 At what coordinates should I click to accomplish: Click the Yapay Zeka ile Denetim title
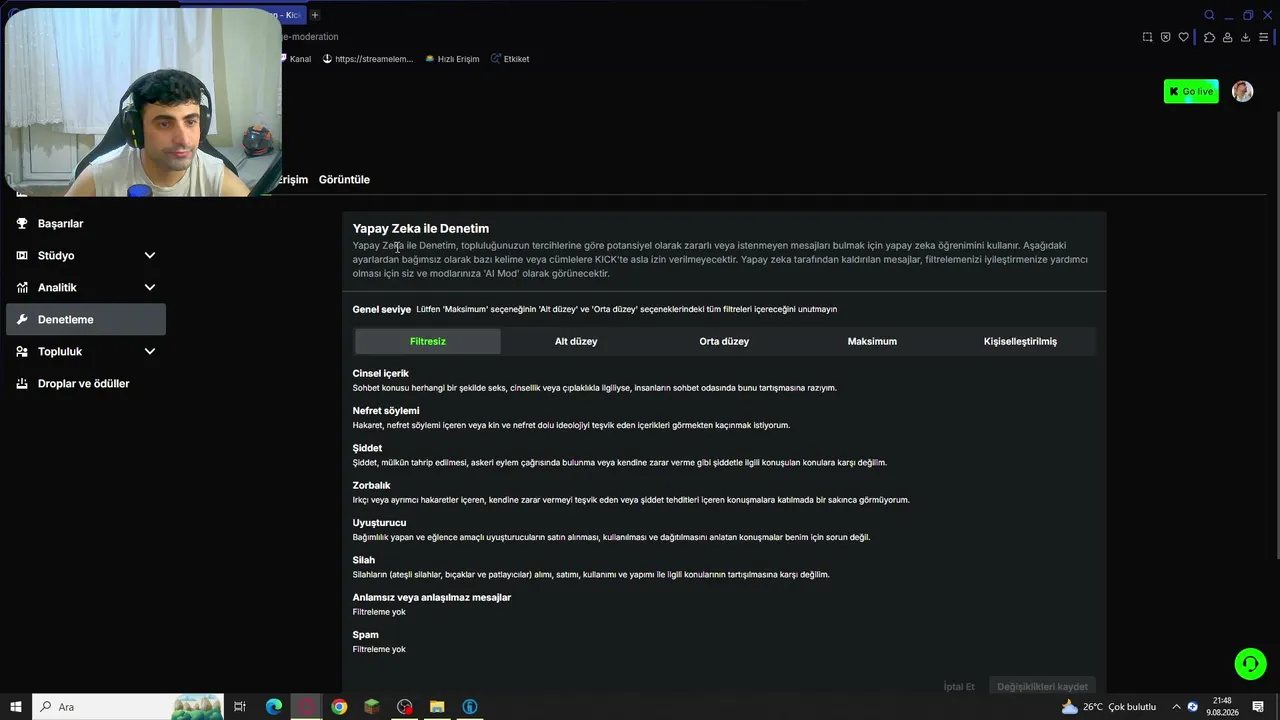coord(421,229)
